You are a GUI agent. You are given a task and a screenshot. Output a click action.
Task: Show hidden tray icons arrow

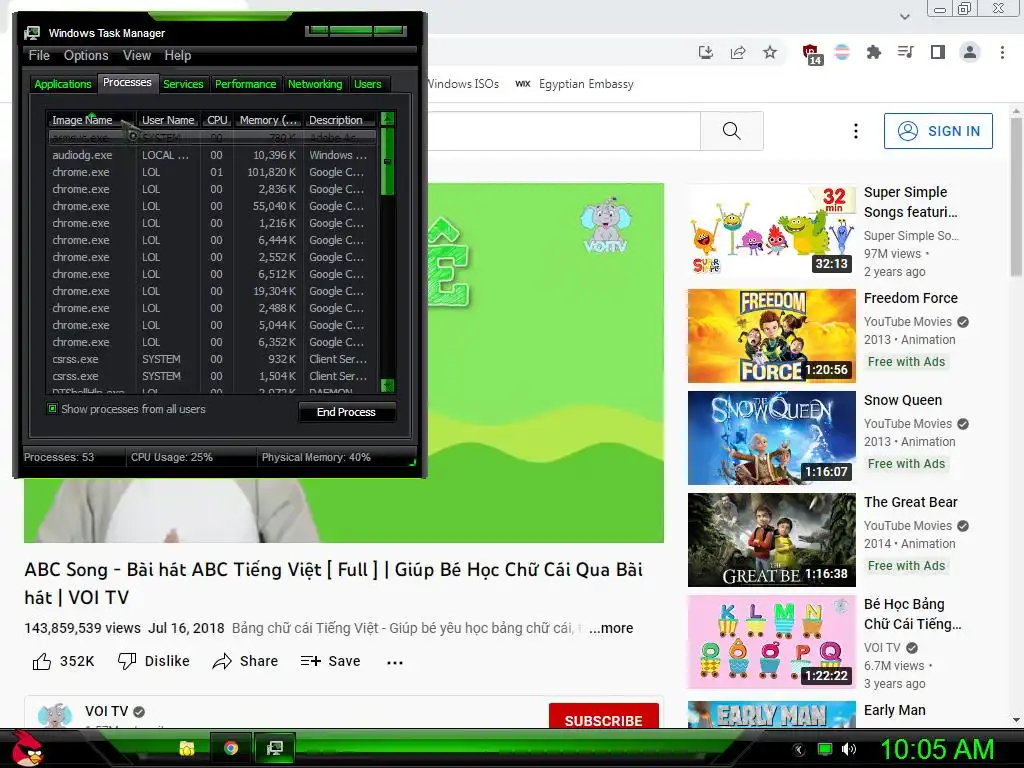click(799, 749)
